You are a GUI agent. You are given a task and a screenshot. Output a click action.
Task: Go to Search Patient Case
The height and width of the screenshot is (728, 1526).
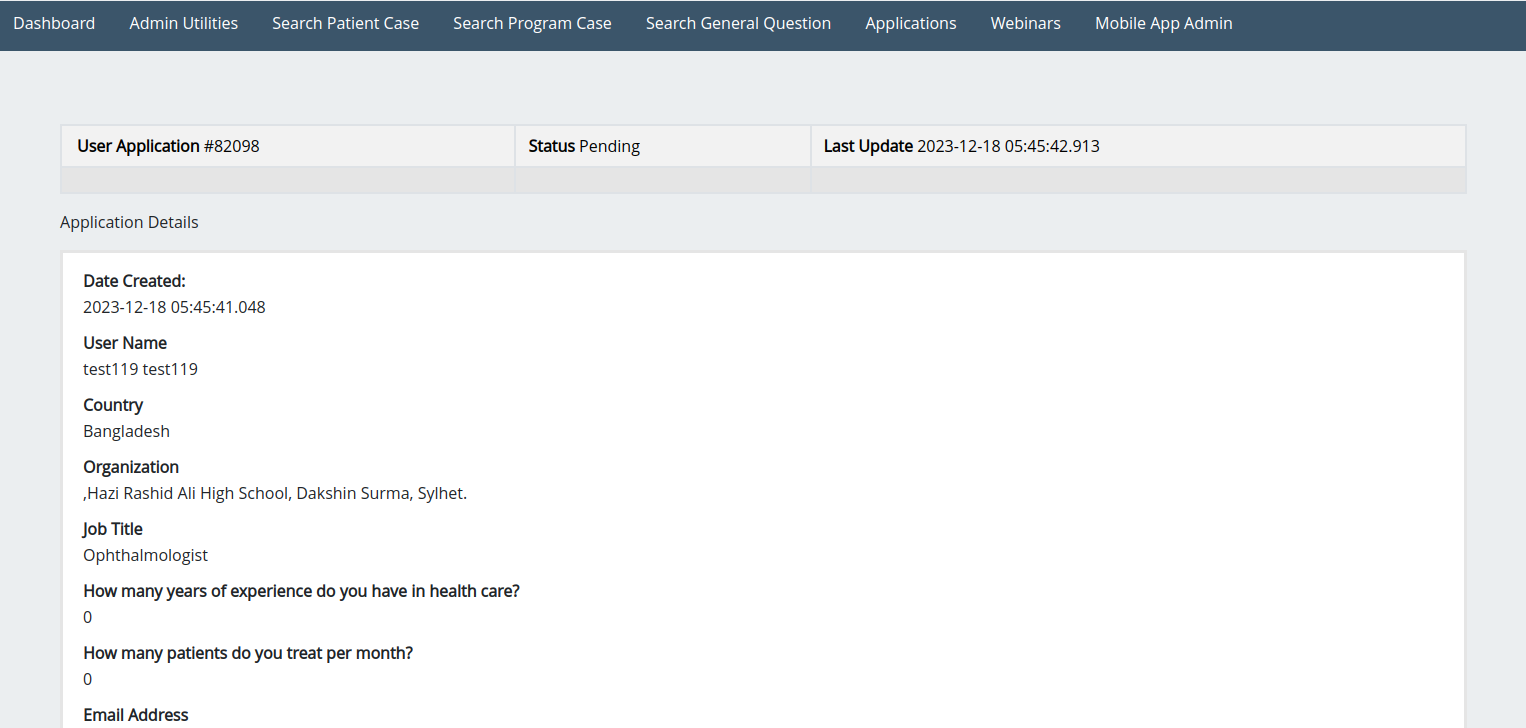tap(345, 23)
